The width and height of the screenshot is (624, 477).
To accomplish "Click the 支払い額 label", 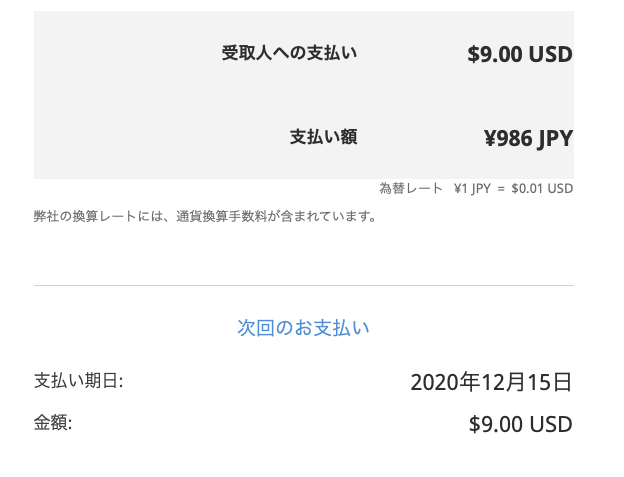I will click(x=323, y=137).
